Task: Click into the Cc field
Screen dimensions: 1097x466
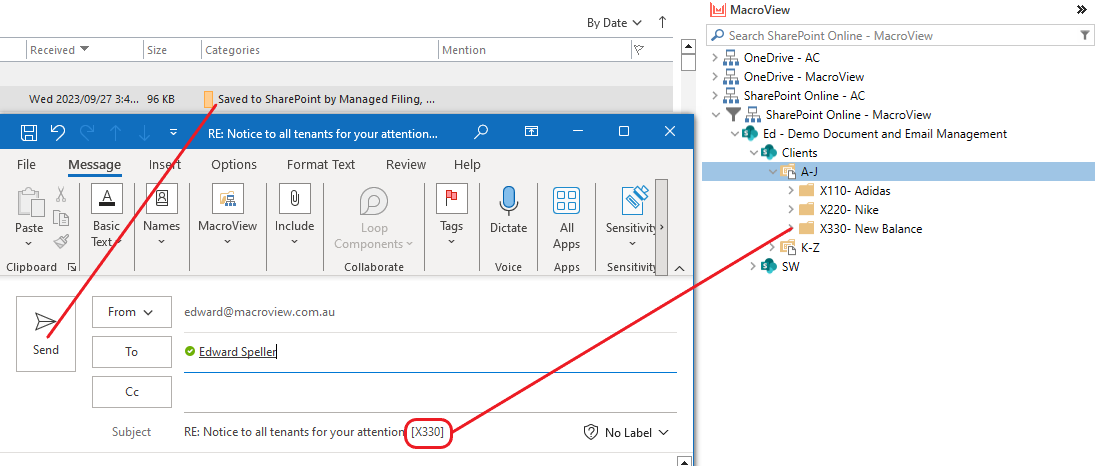Action: [x=430, y=392]
